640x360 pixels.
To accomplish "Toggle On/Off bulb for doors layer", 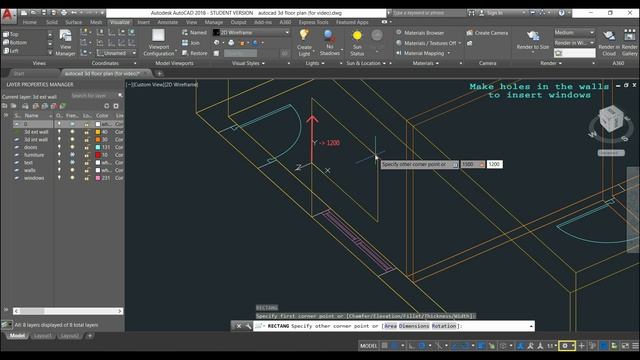I will [59, 147].
